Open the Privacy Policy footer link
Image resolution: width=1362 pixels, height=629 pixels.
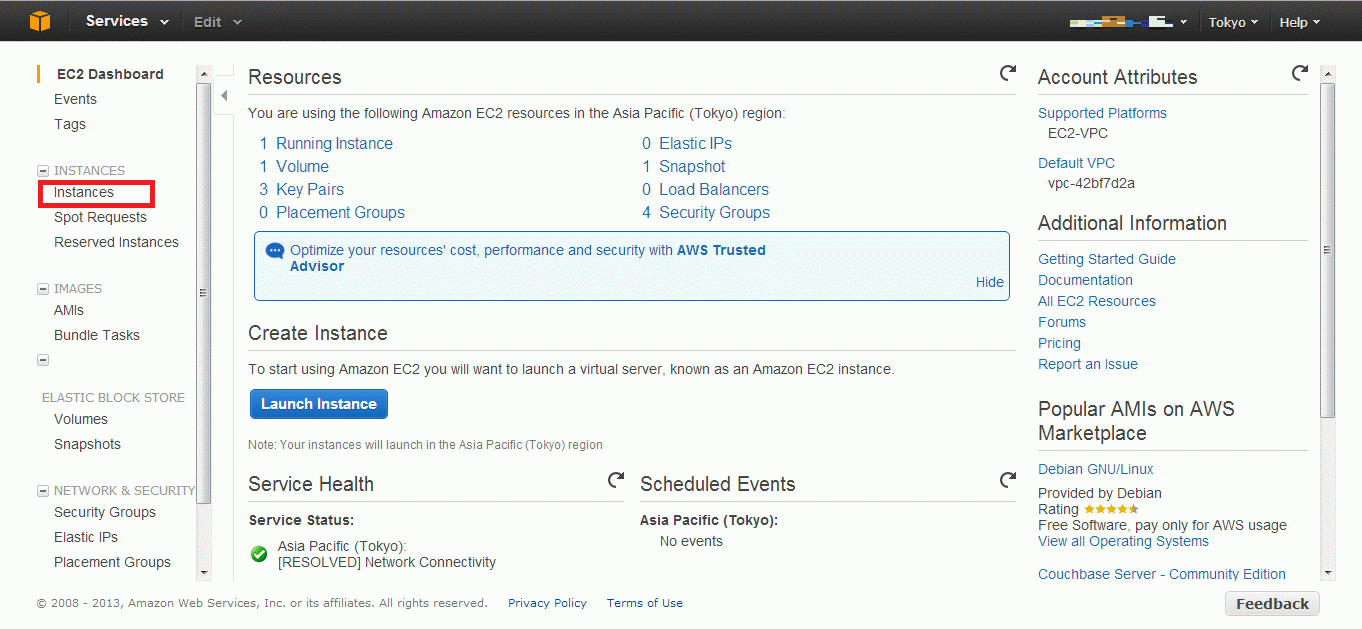click(547, 603)
